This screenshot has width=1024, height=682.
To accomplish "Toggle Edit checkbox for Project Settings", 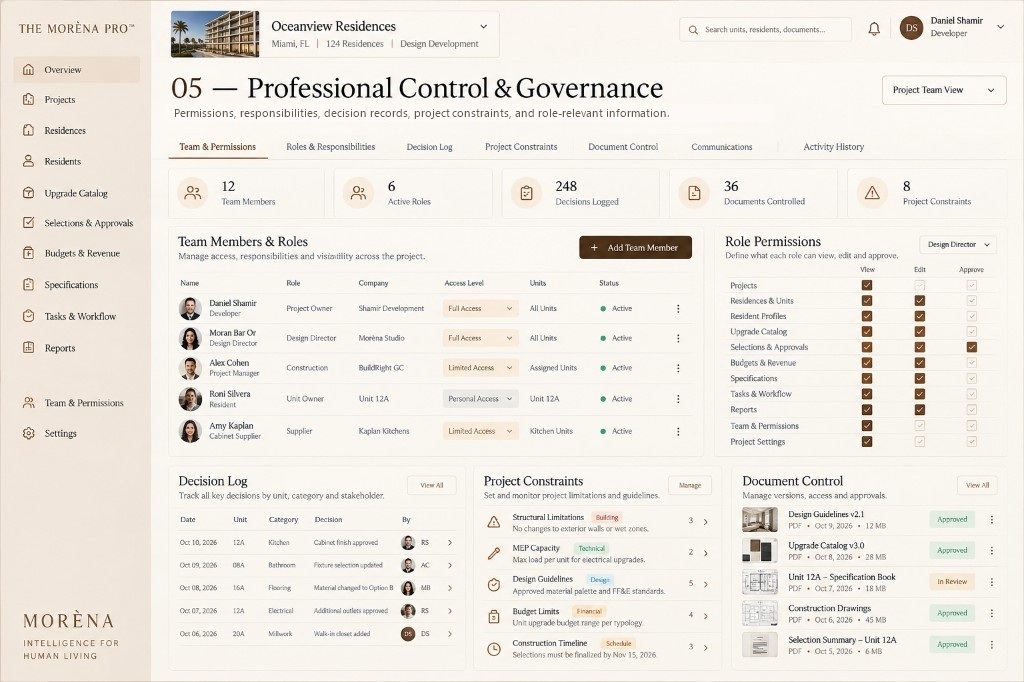I will coord(920,442).
